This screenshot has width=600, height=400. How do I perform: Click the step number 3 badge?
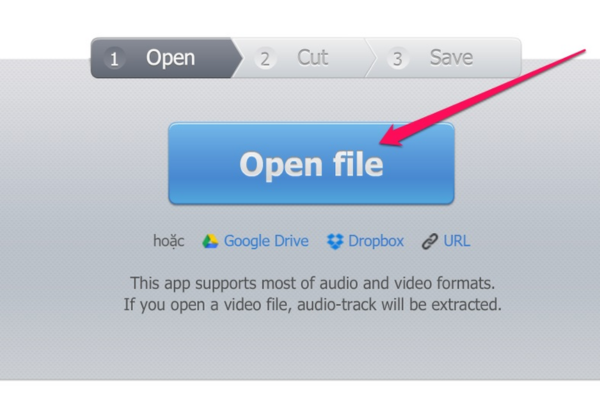pos(398,59)
